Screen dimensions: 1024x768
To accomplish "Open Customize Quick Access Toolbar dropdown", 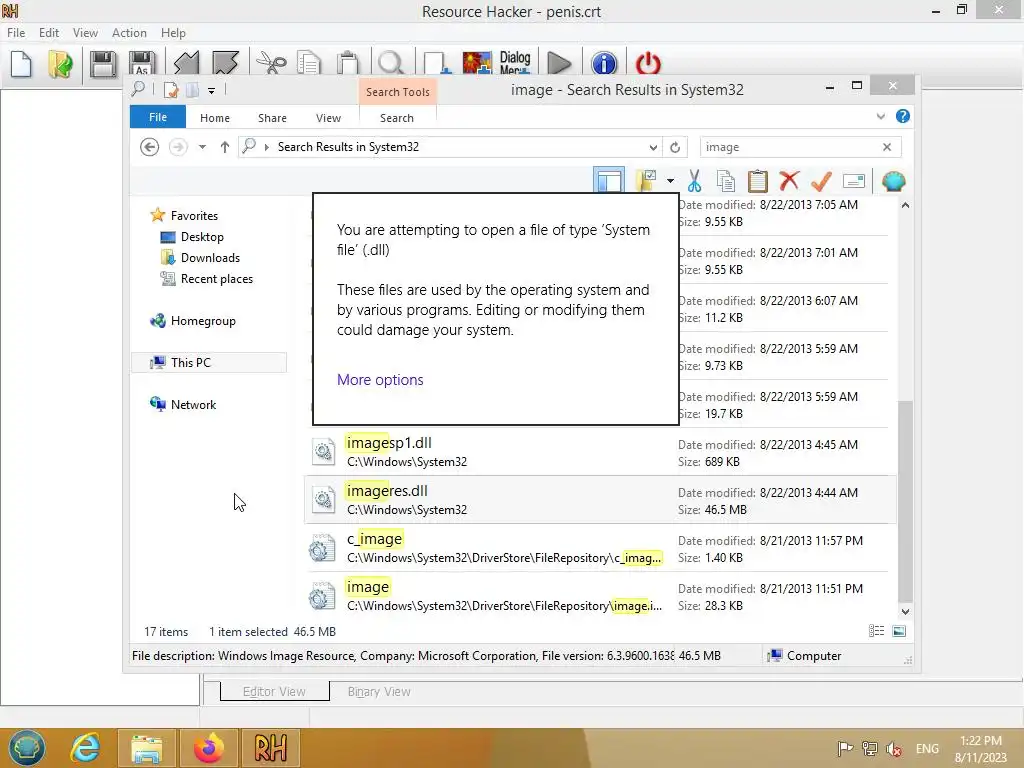I will [212, 91].
